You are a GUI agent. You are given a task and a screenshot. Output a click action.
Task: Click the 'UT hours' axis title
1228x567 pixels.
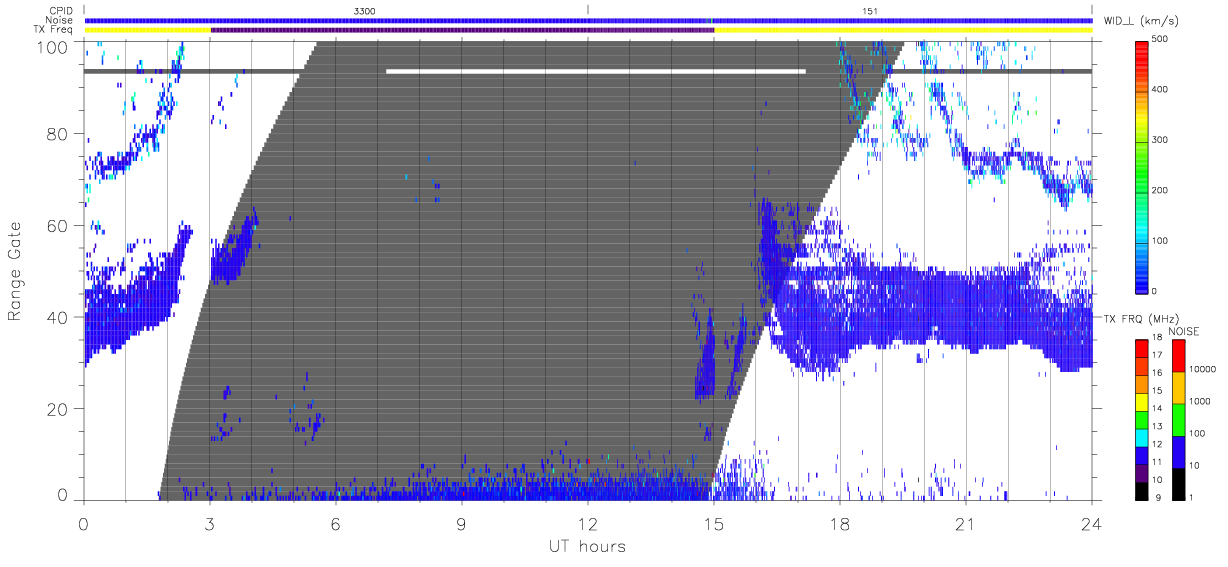587,546
